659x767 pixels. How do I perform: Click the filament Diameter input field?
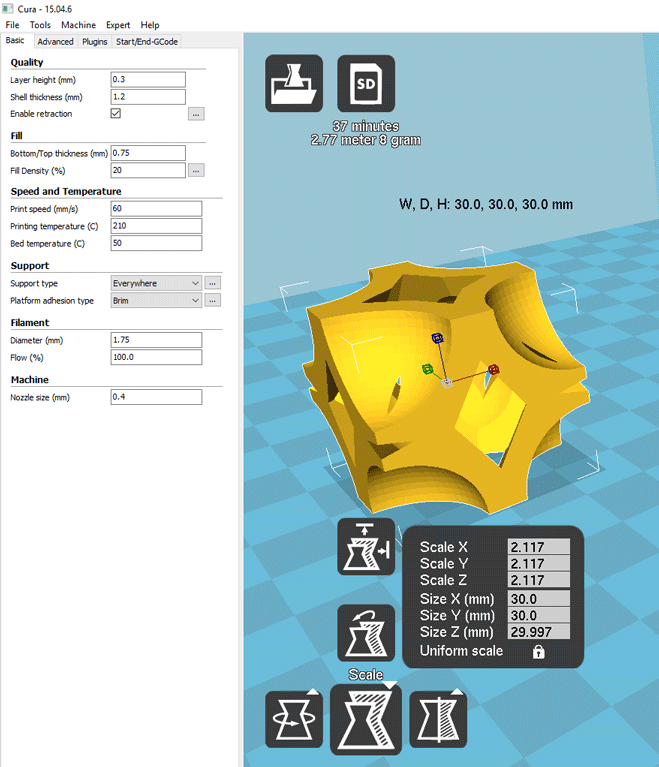(x=156, y=340)
